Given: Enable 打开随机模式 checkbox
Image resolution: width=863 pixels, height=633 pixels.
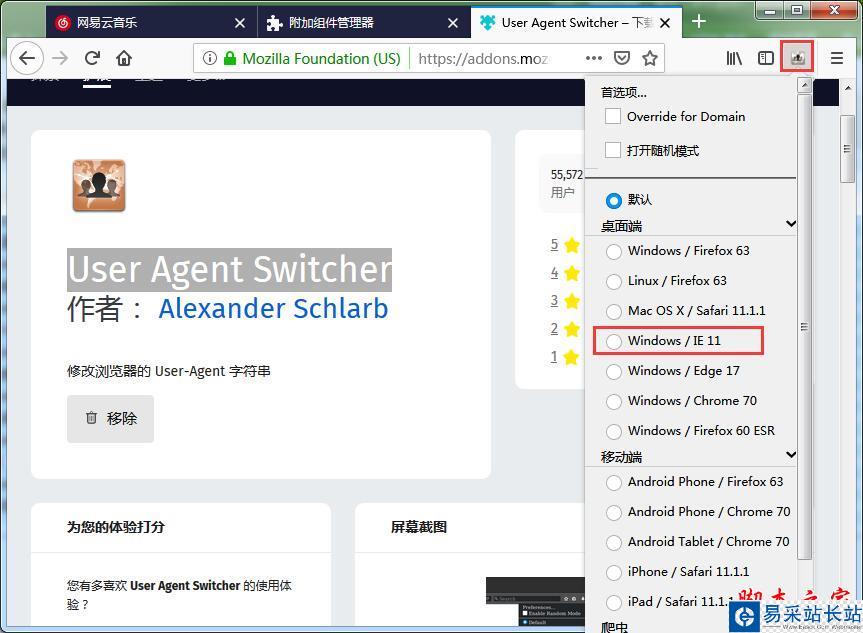Looking at the screenshot, I should pyautogui.click(x=613, y=150).
